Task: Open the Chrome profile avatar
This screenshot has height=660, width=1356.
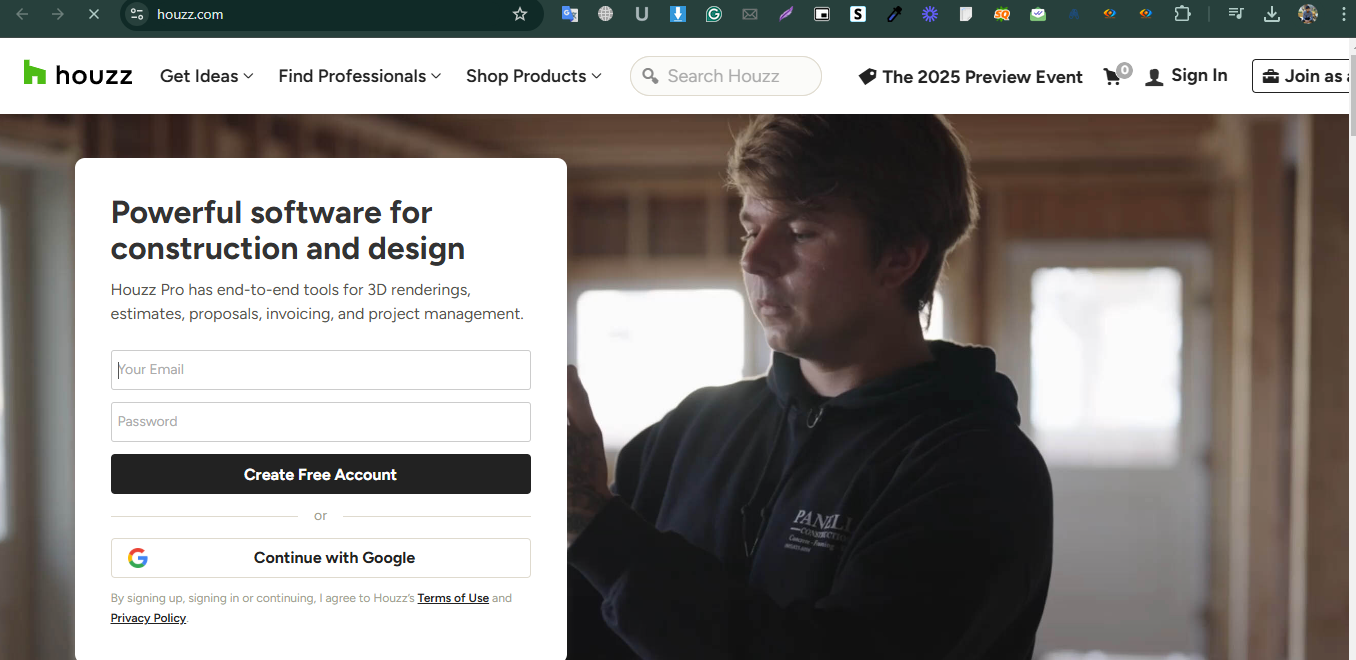Action: [1308, 14]
